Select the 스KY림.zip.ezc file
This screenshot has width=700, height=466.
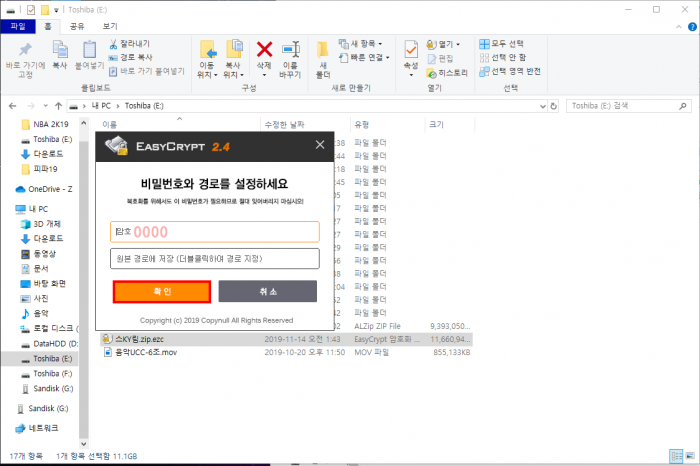[x=287, y=339]
